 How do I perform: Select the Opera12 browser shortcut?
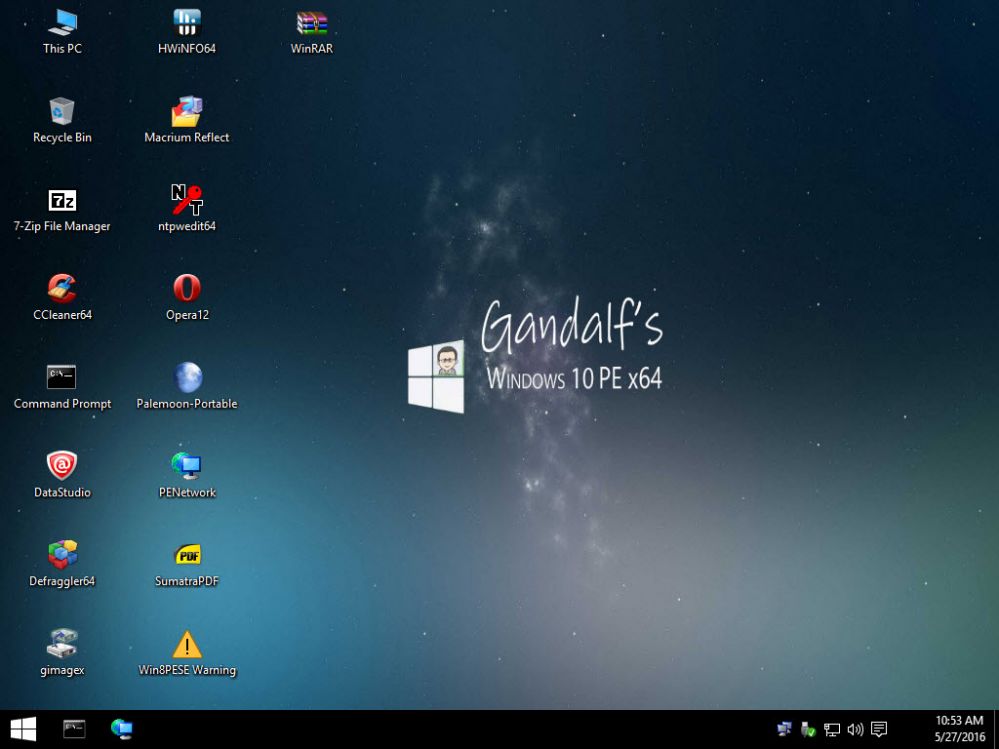(x=187, y=297)
